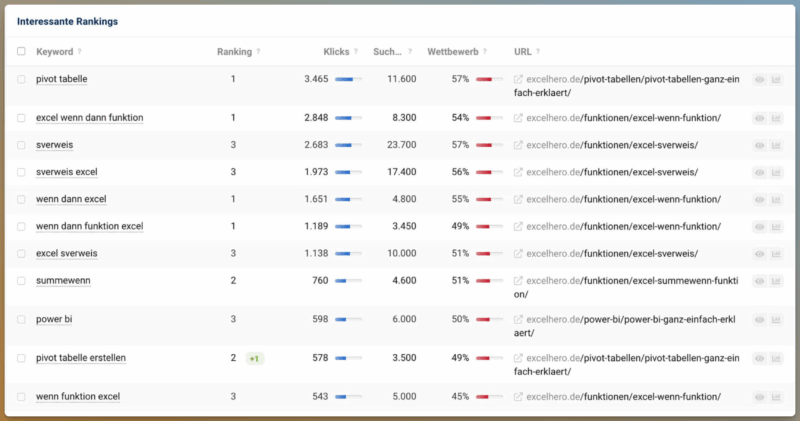
Task: Check the excel sverweis row checkbox
Action: point(21,254)
